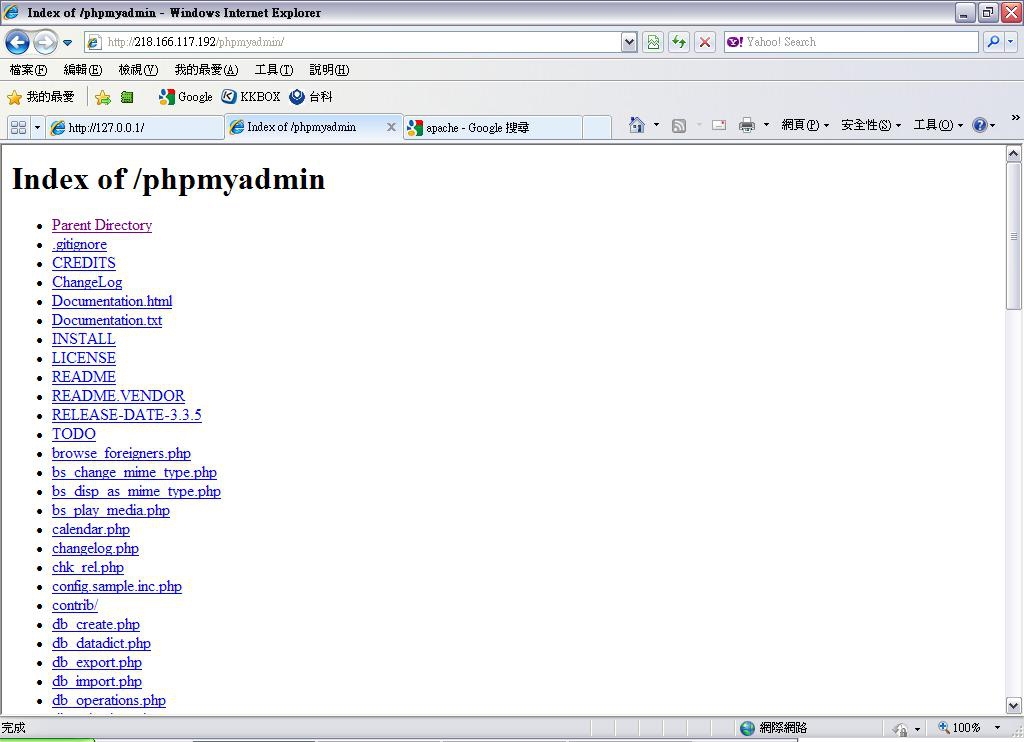Click the Print icon
The height and width of the screenshot is (742, 1024).
[746, 125]
